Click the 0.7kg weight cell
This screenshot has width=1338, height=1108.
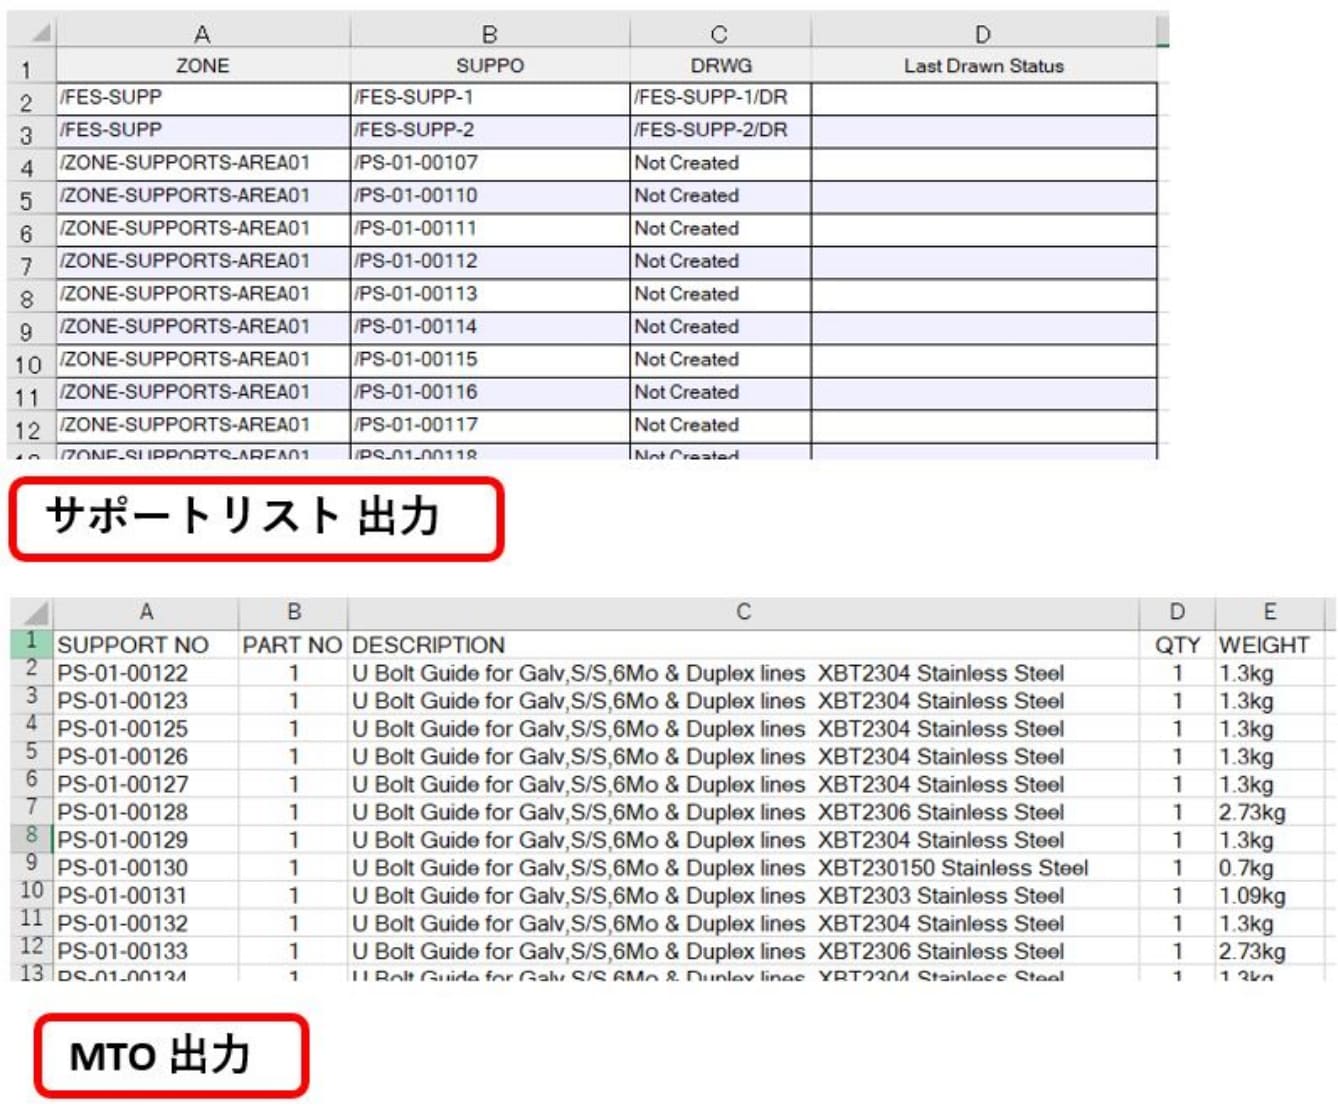[1271, 868]
